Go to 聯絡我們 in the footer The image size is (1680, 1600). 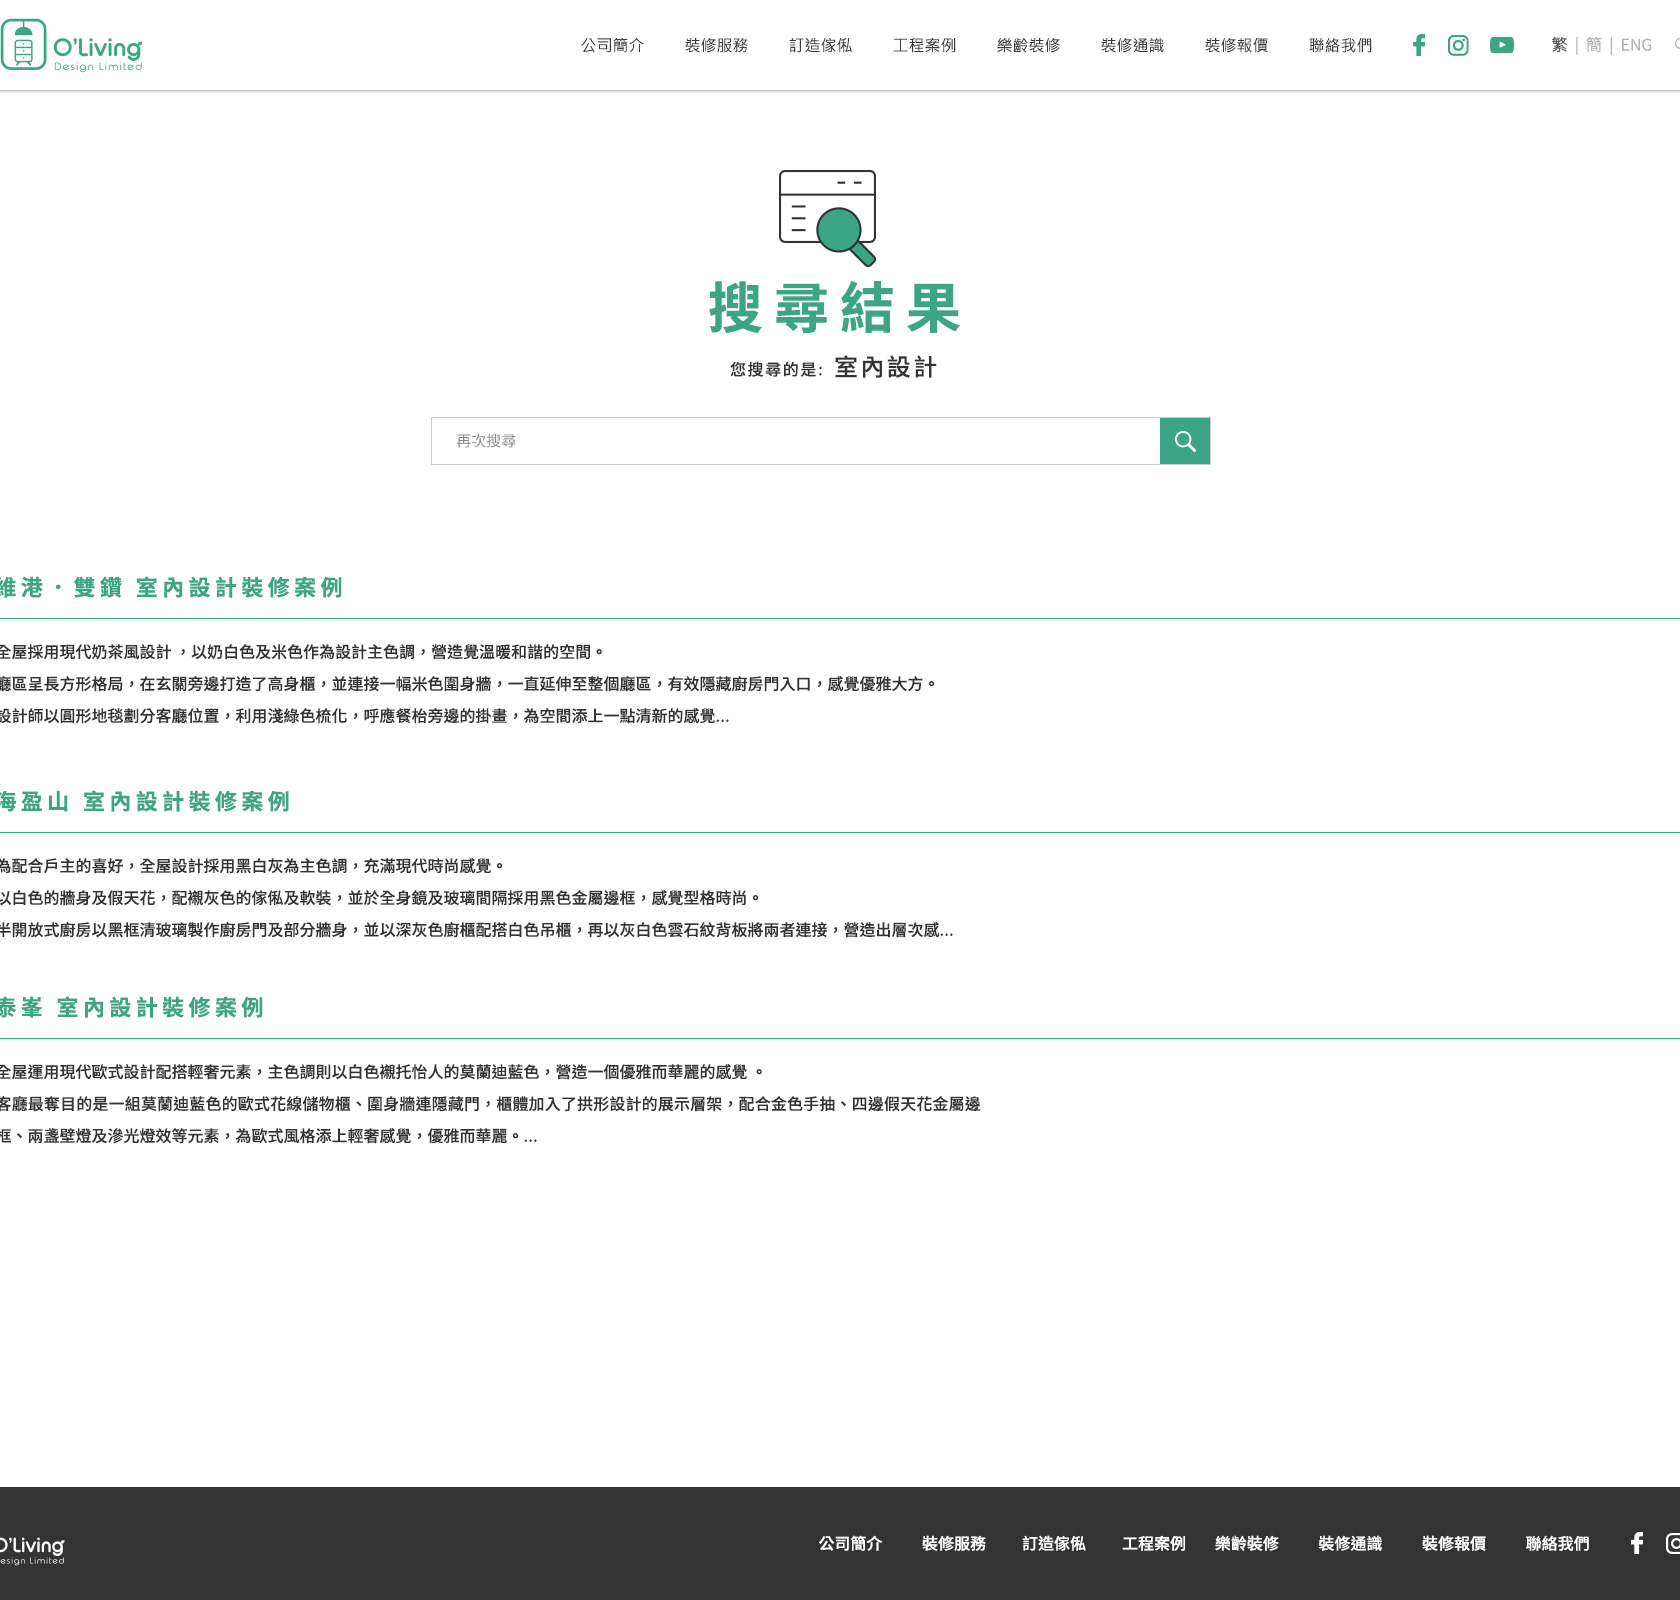pos(1557,1543)
